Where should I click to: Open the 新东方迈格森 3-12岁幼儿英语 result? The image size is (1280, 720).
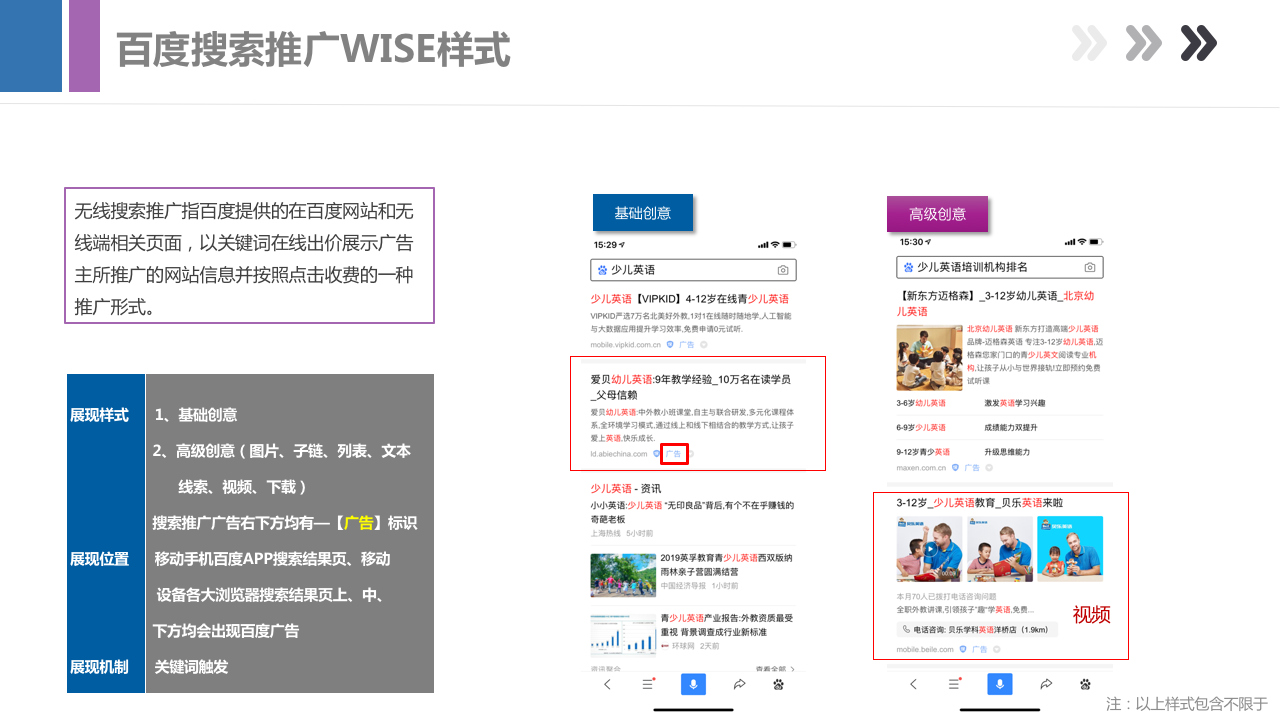[x=997, y=304]
